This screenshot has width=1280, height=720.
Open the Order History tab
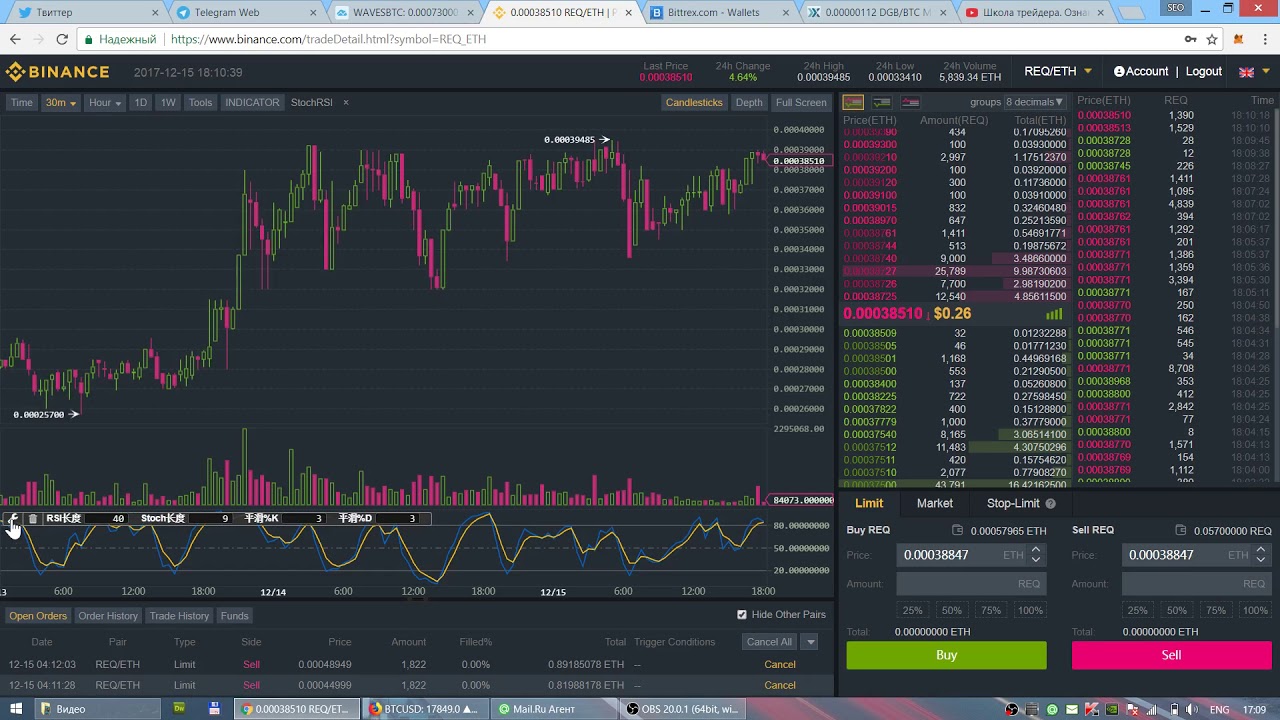point(108,615)
